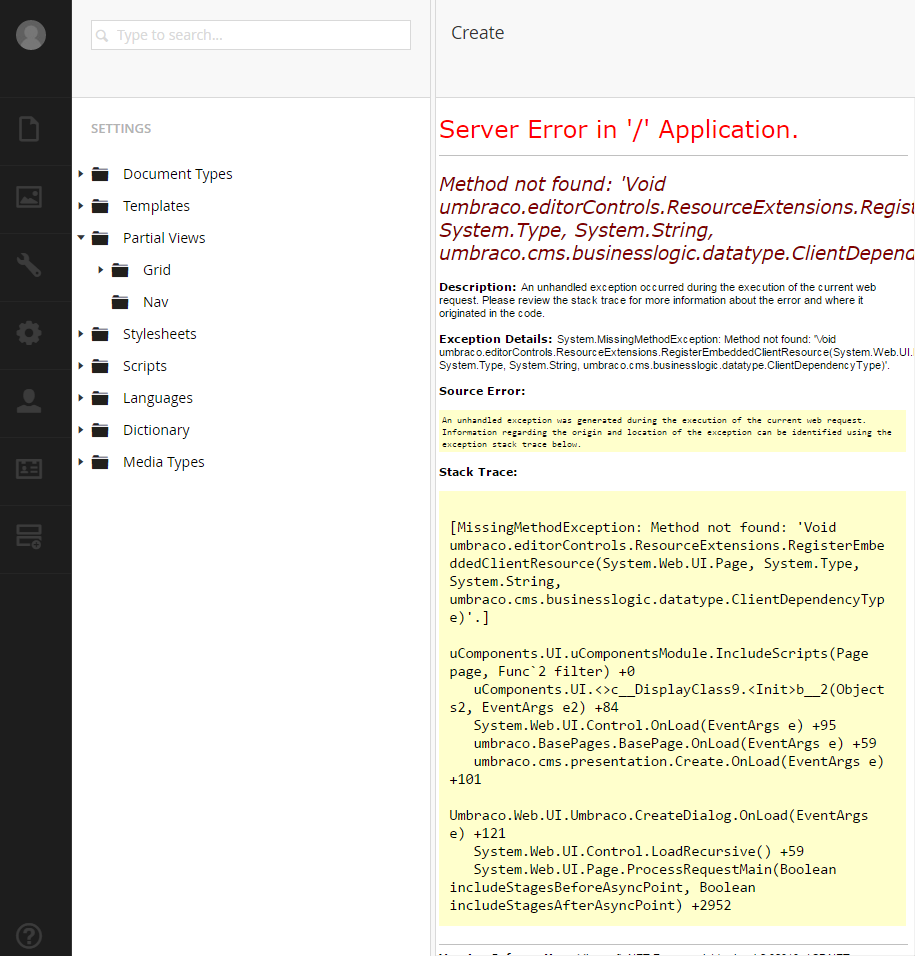Click the Media Types folder icon
915x956 pixels.
click(x=100, y=462)
